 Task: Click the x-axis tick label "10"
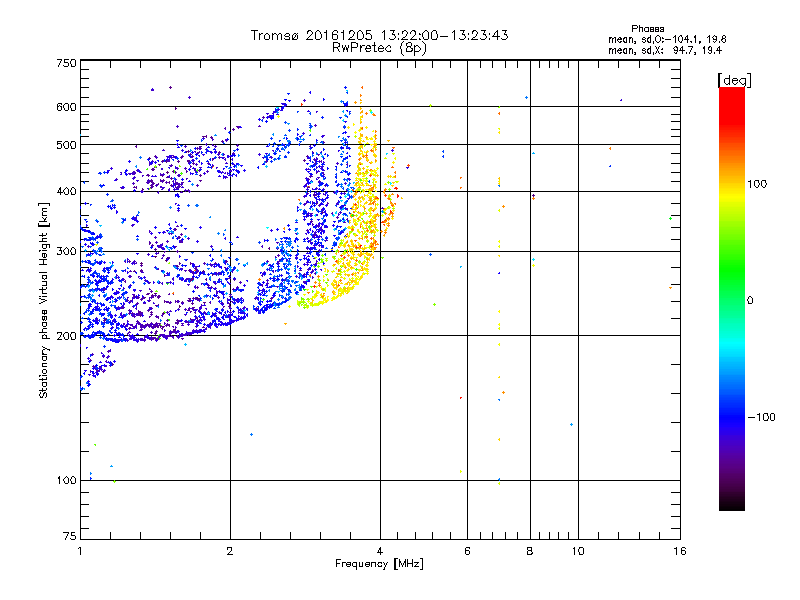[578, 551]
